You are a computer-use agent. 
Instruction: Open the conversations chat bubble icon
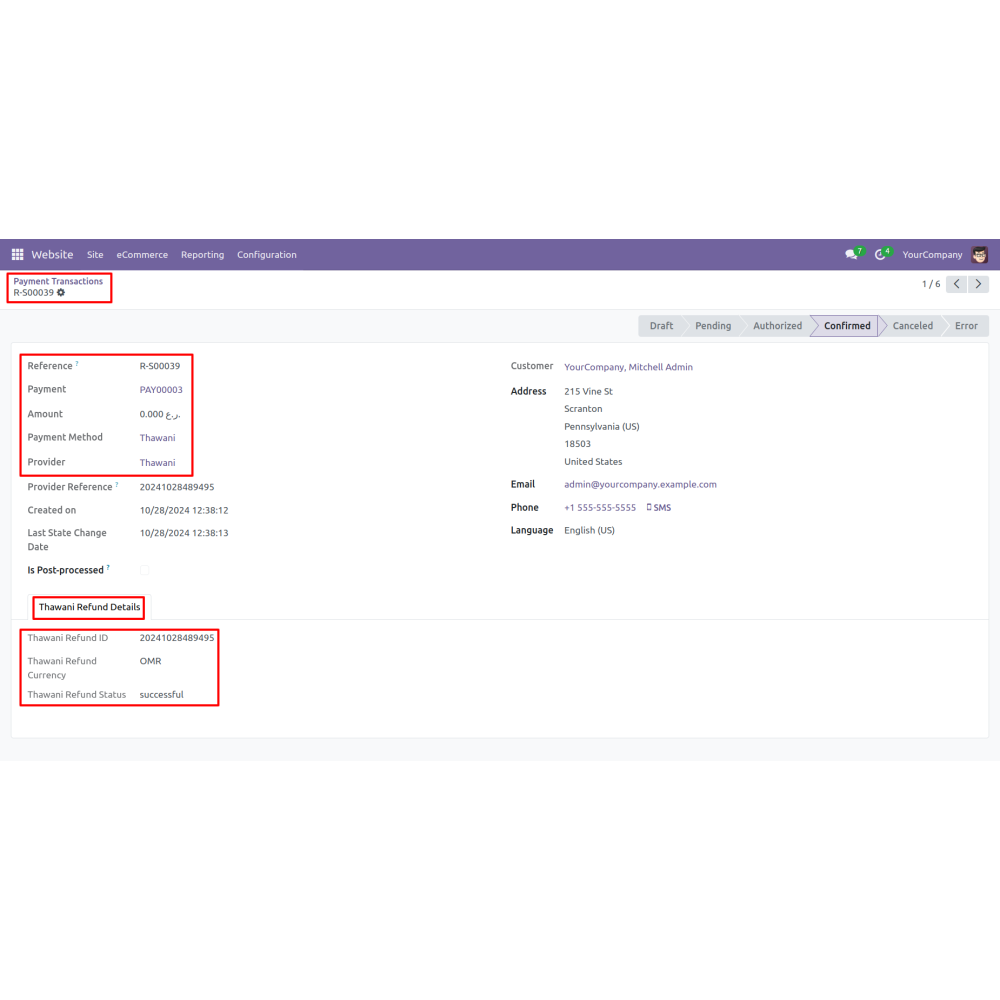point(851,254)
